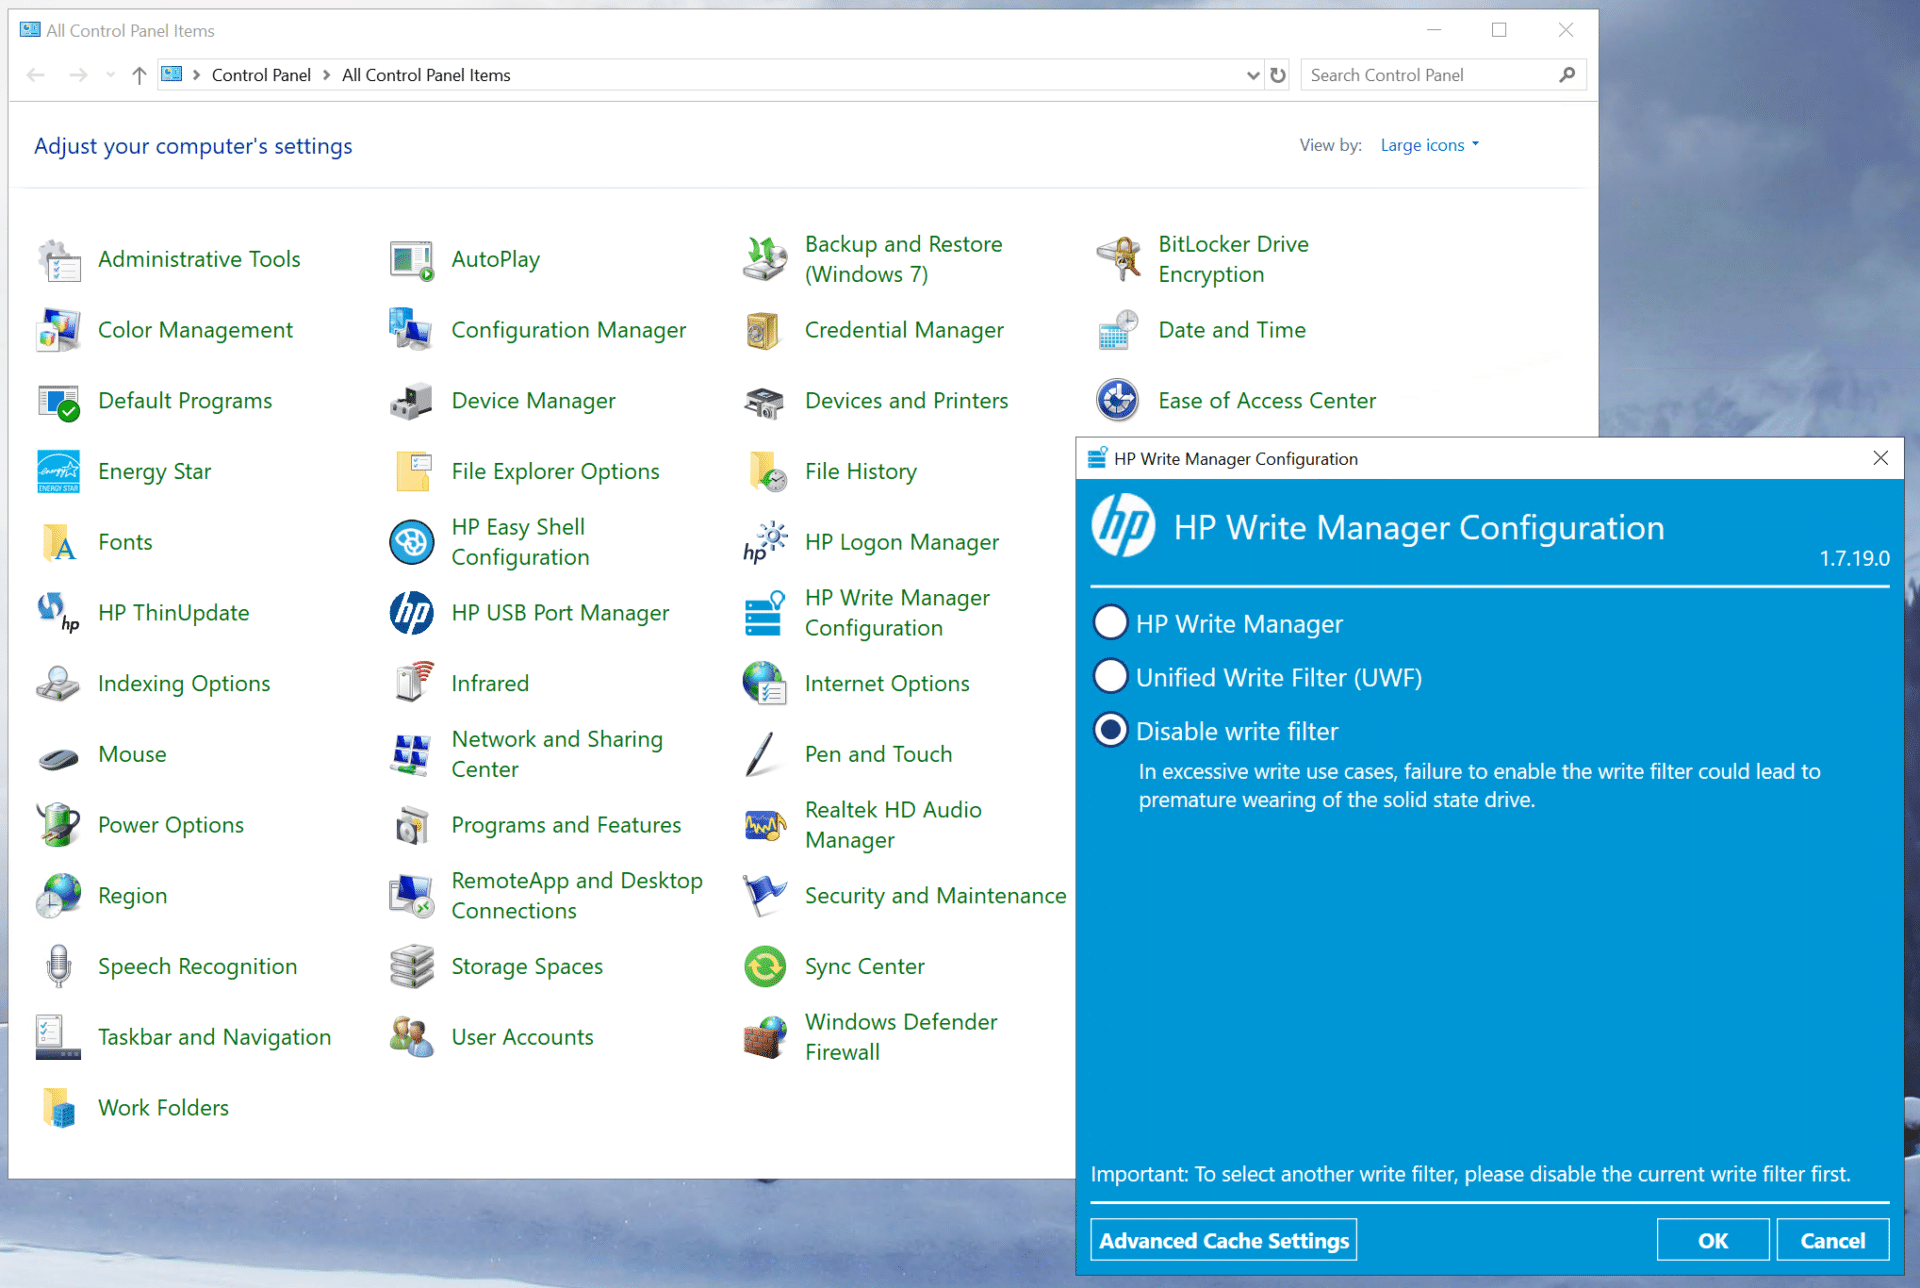
Task: Open Network and Sharing Center icon
Action: pyautogui.click(x=412, y=756)
